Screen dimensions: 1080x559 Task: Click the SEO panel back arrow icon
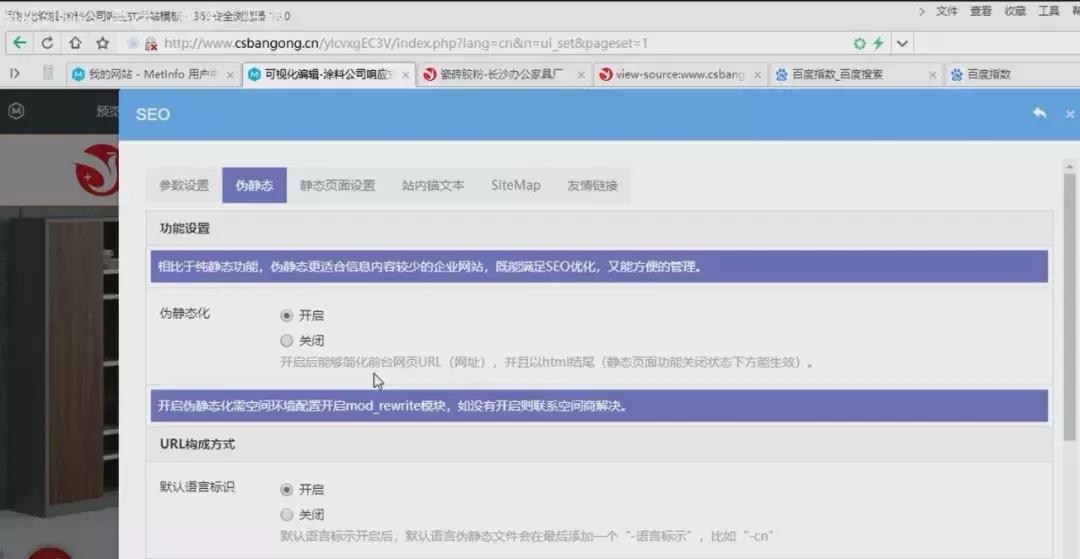[x=1039, y=113]
